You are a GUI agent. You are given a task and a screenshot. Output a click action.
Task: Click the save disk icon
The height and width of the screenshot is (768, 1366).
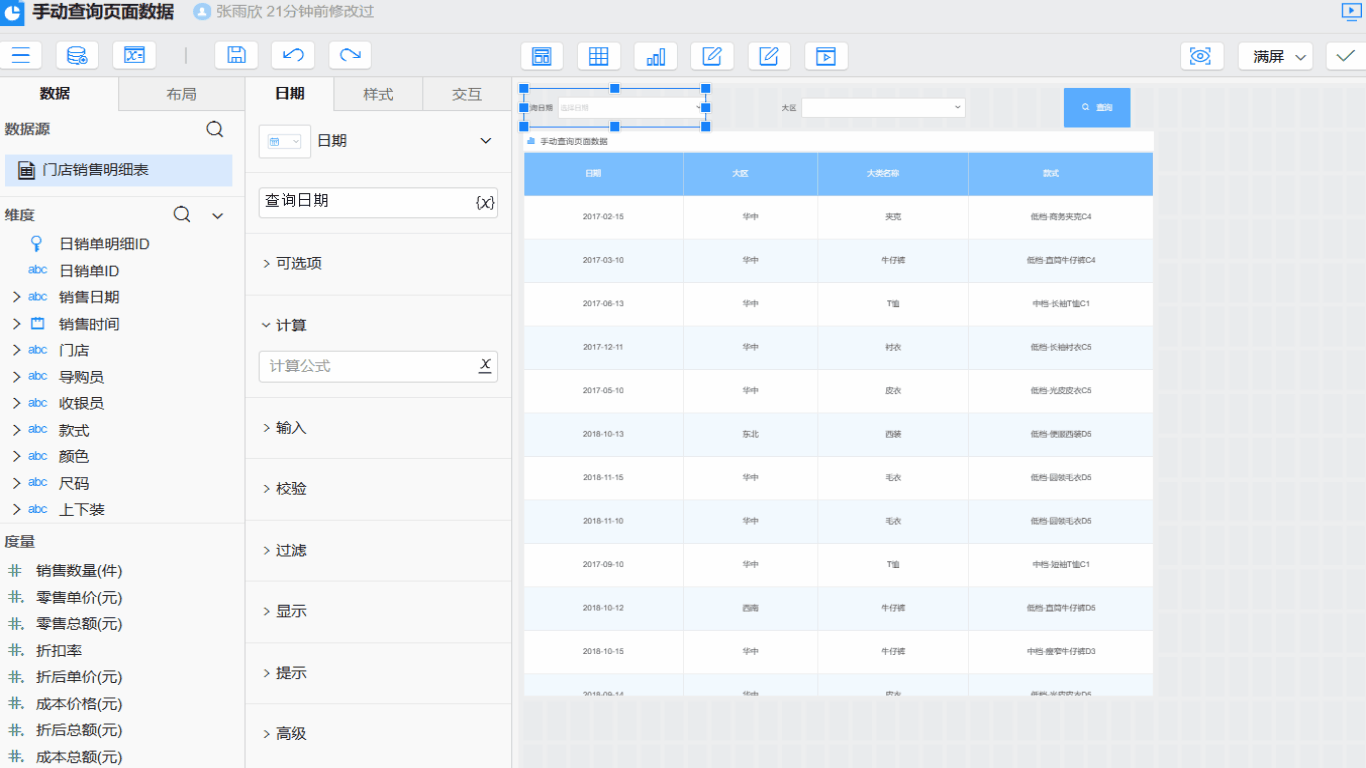tap(236, 56)
